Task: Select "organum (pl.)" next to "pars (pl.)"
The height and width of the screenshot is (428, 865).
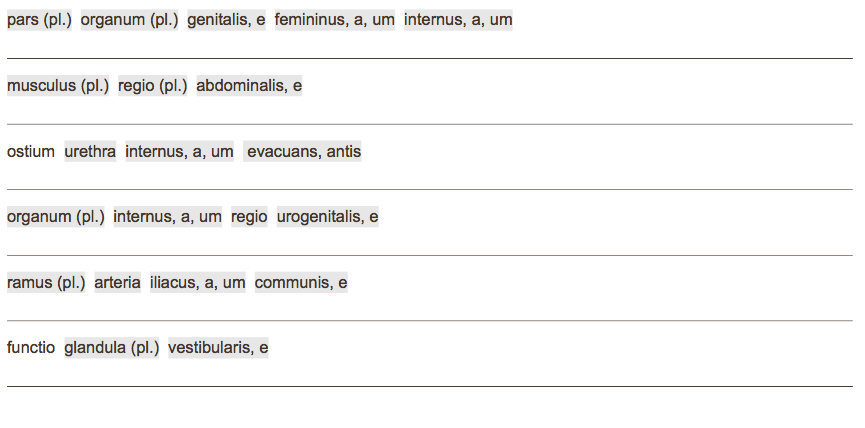Action: pyautogui.click(x=130, y=20)
